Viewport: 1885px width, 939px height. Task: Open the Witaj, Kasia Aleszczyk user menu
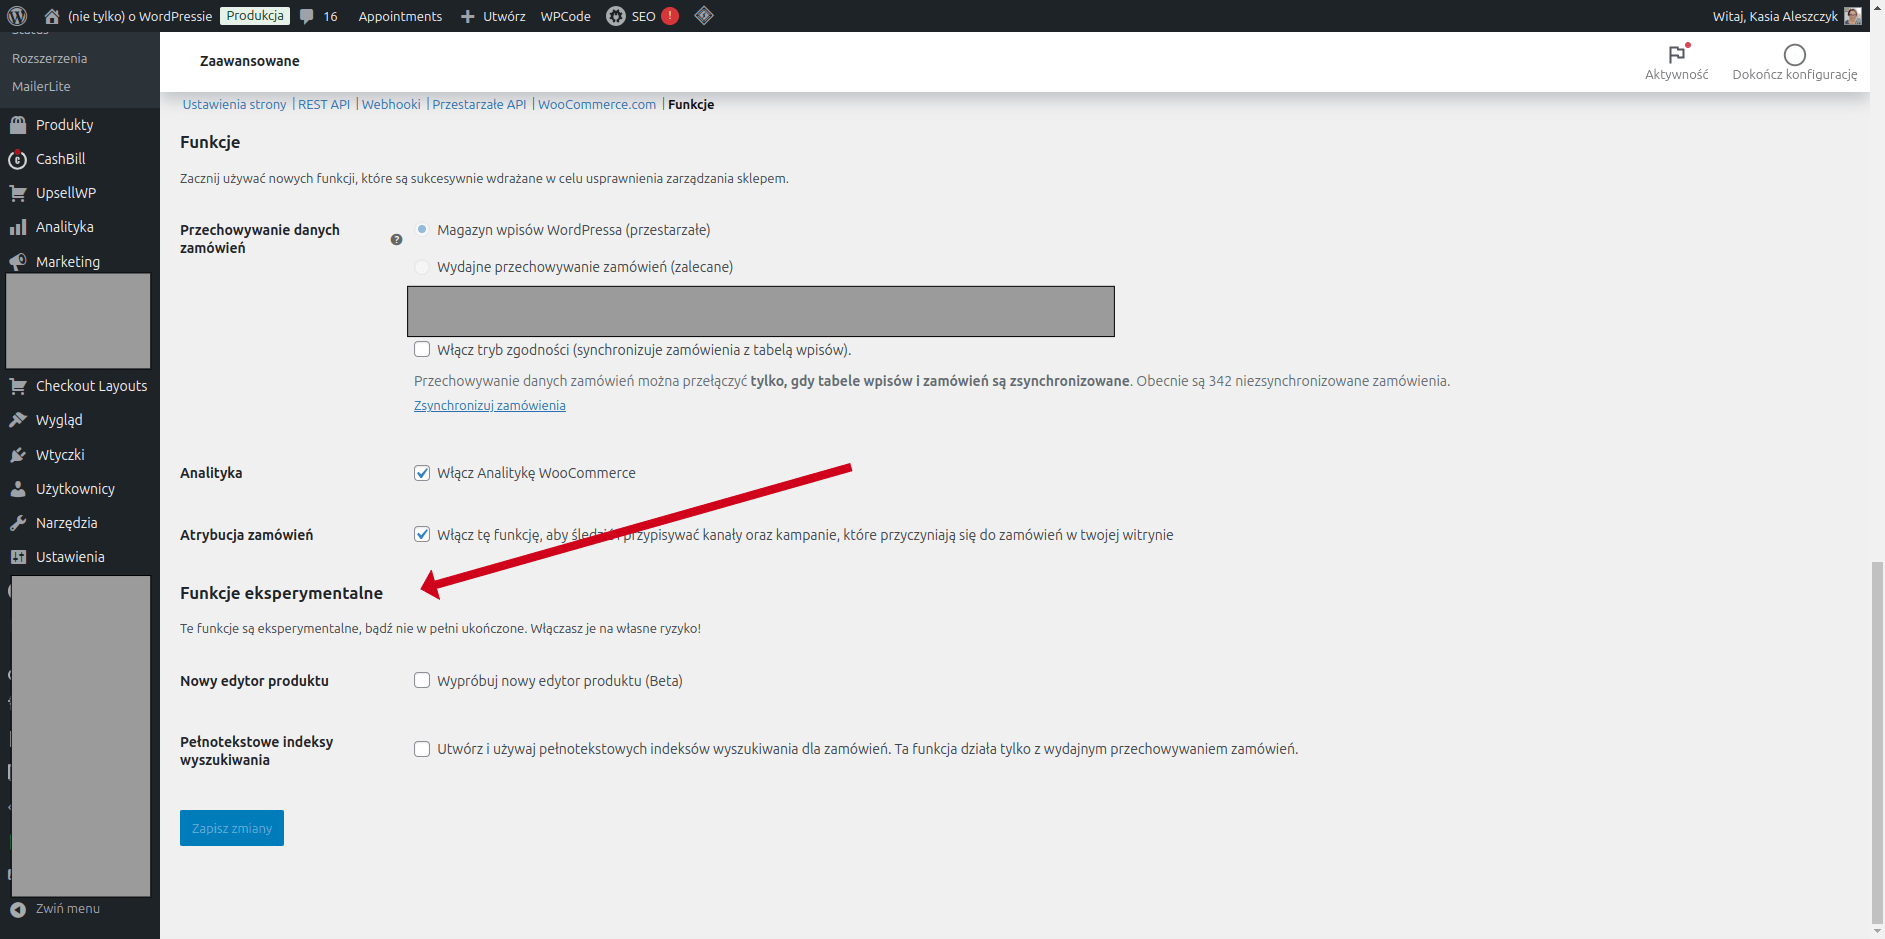(1775, 16)
